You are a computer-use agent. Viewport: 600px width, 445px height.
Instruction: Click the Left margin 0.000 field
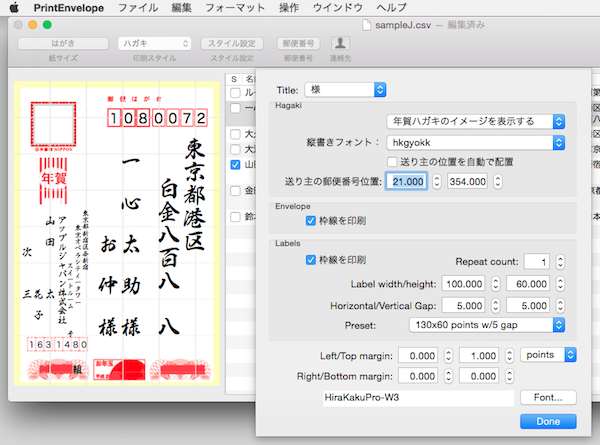click(x=418, y=356)
